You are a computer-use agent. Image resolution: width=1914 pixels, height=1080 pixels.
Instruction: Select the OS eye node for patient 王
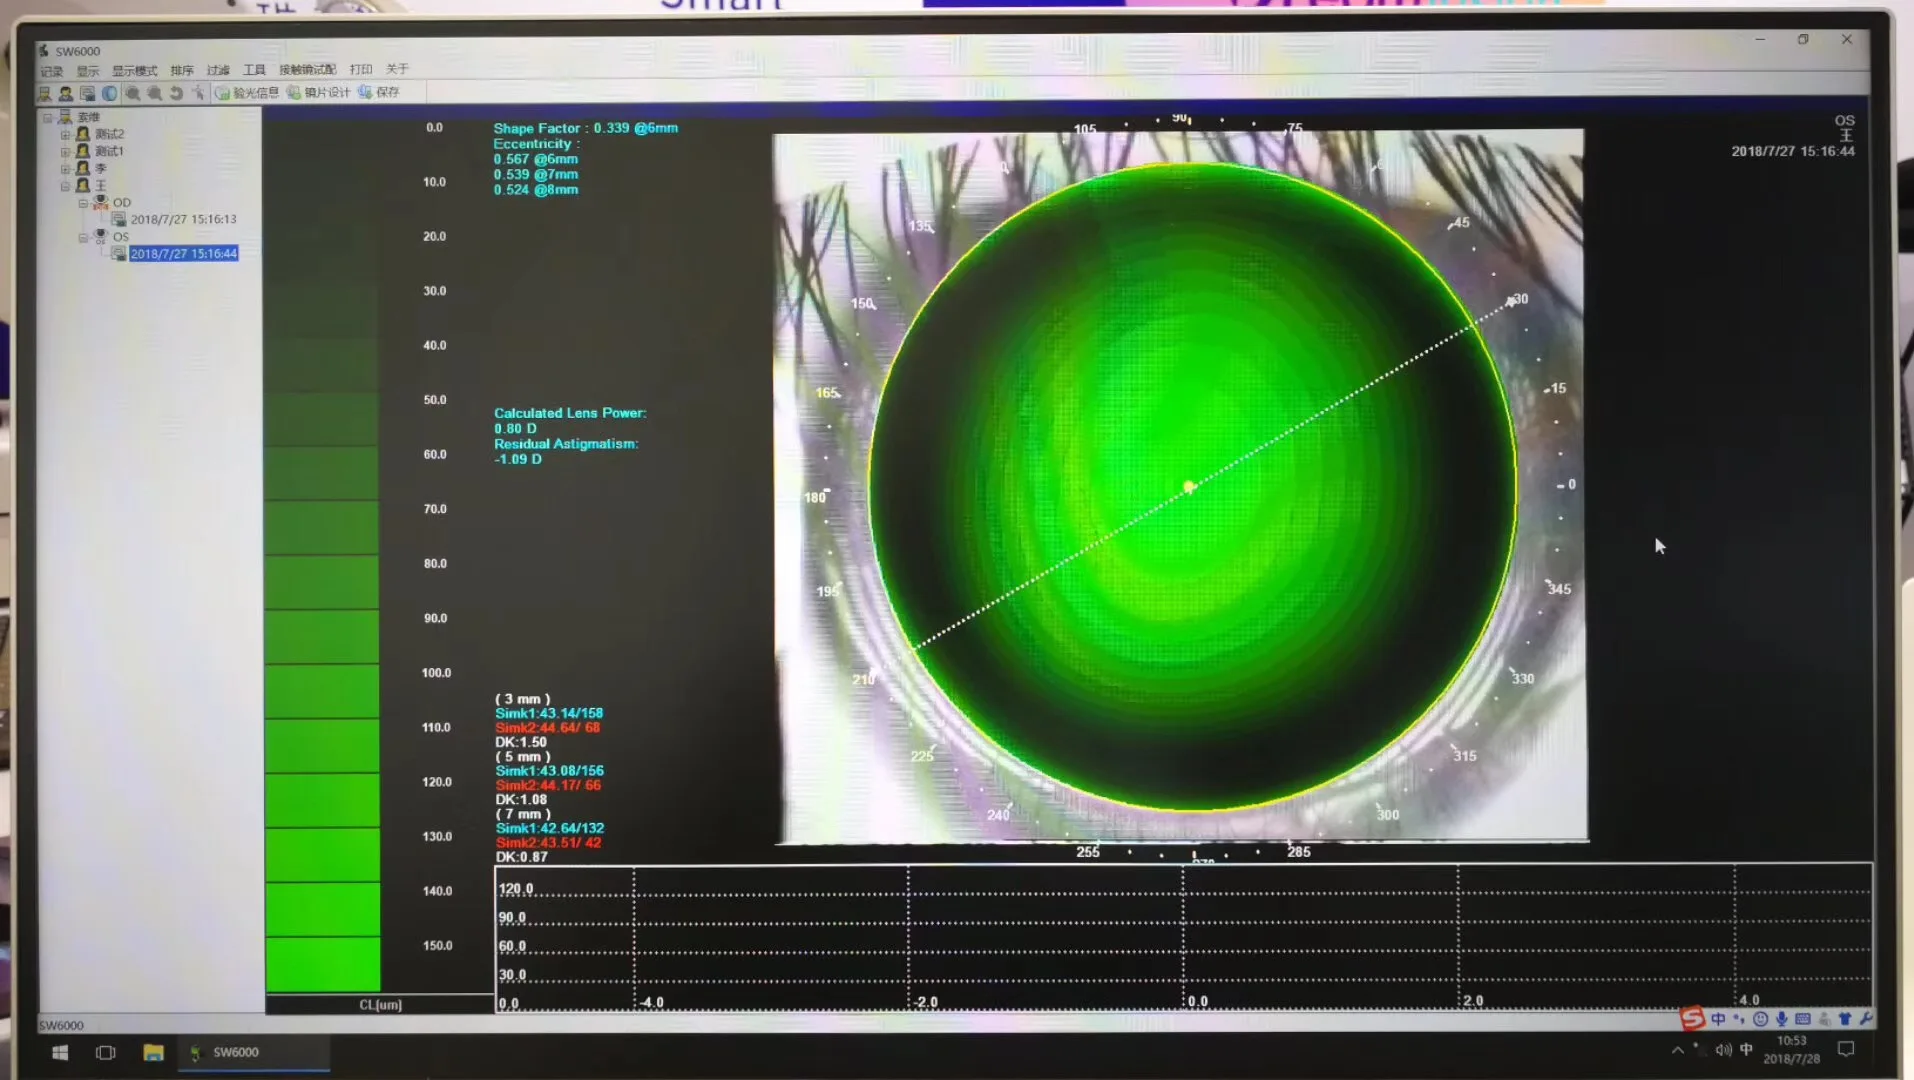coord(121,237)
